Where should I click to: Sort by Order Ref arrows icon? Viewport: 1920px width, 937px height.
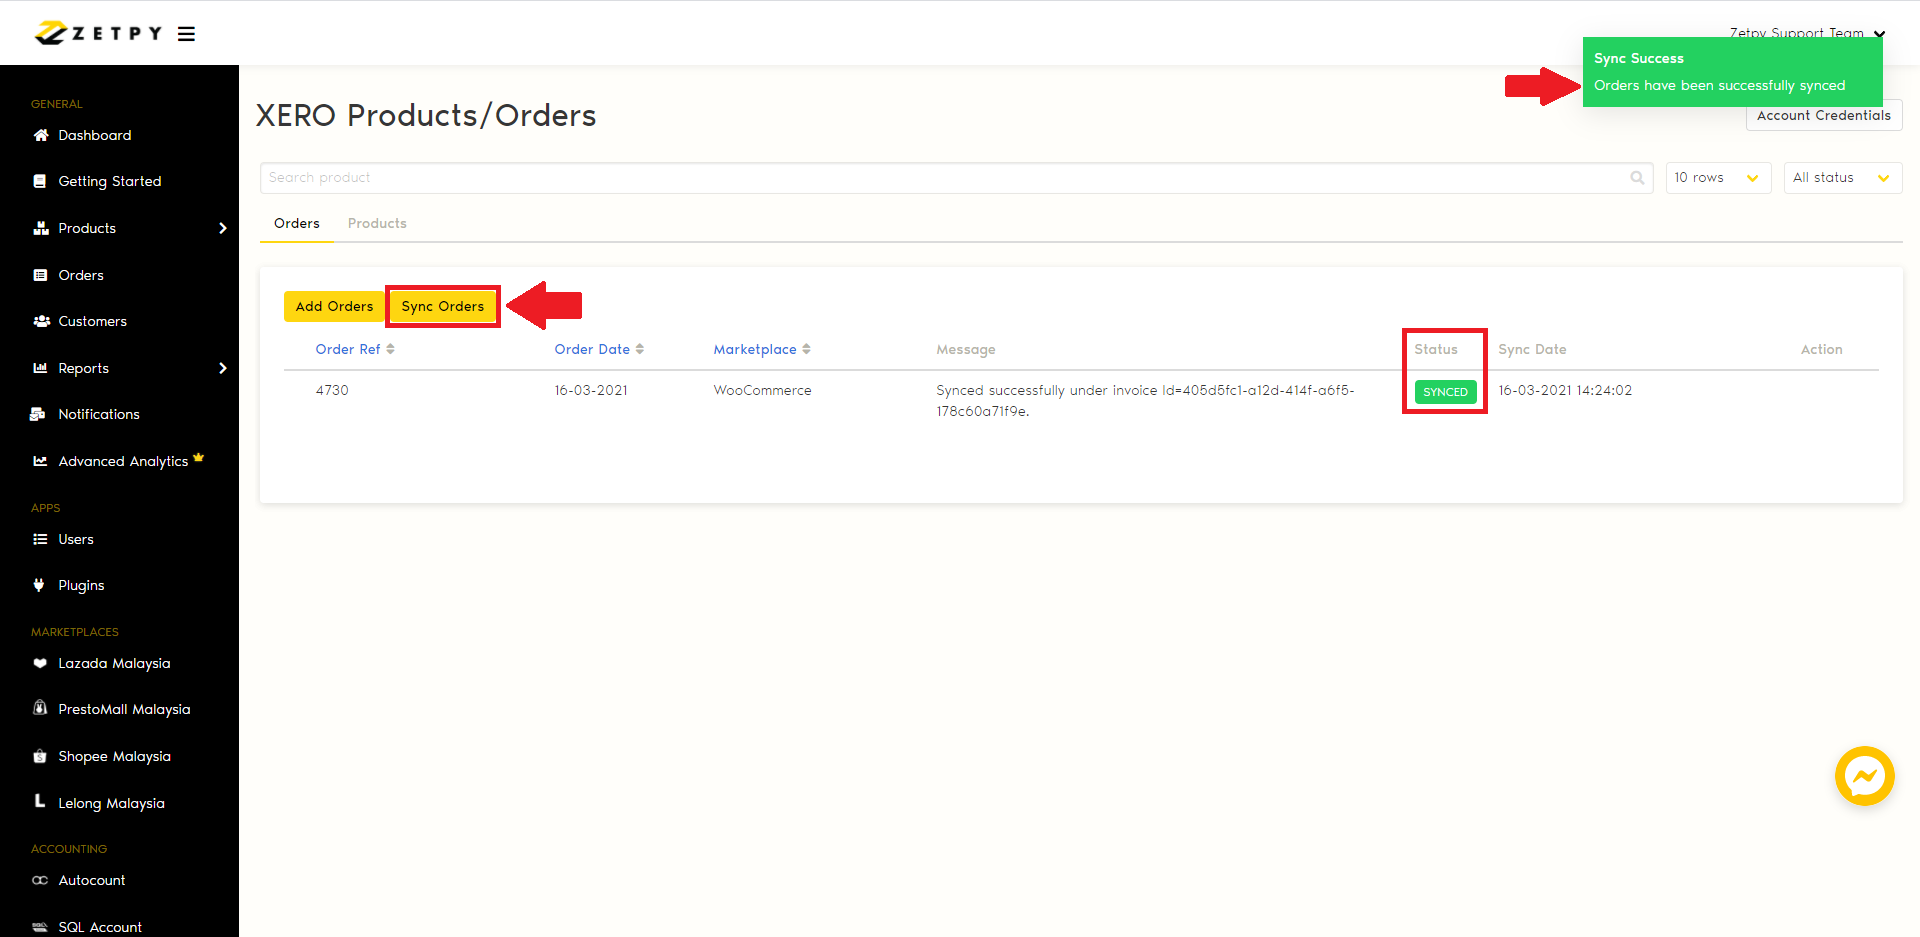coord(391,349)
